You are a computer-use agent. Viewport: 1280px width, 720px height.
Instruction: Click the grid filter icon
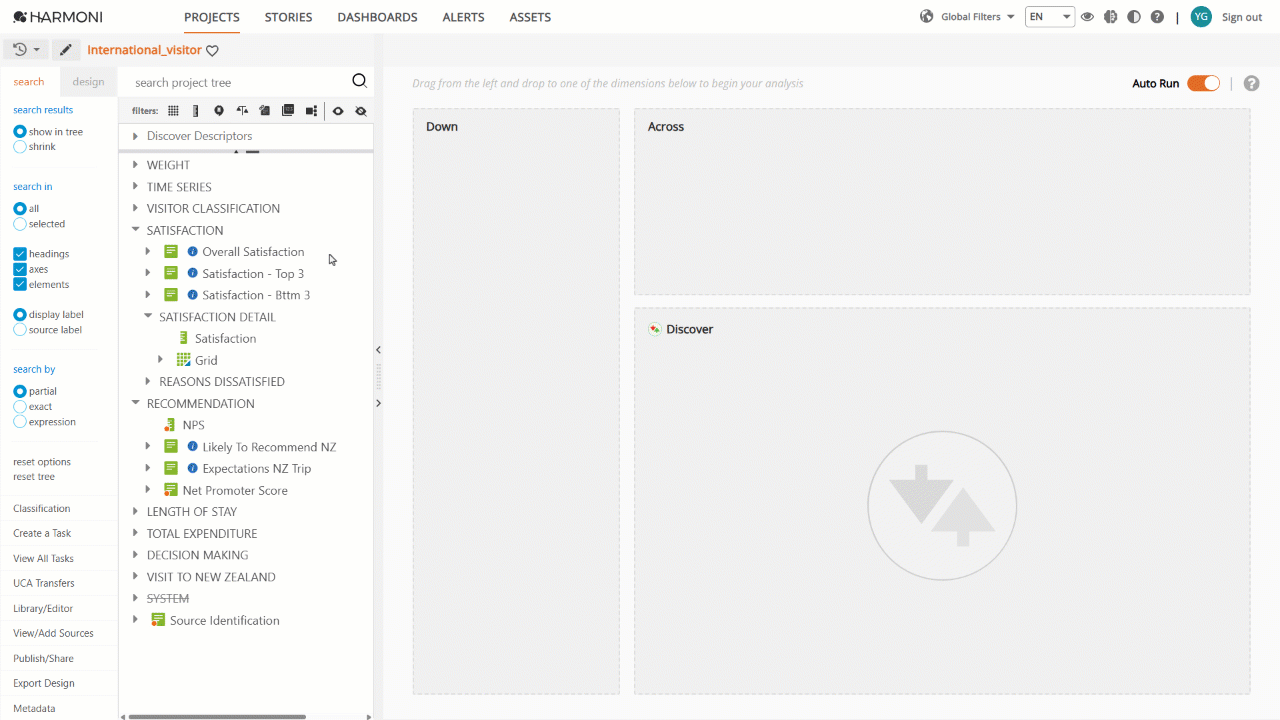[173, 111]
